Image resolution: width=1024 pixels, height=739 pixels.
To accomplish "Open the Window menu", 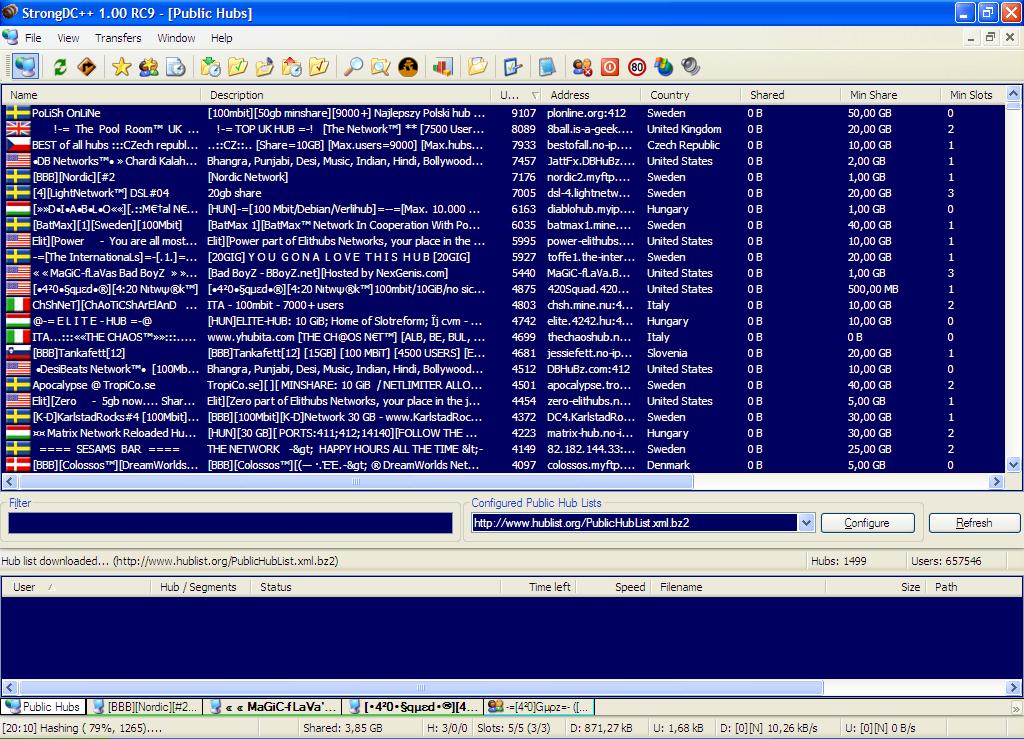I will pos(176,38).
